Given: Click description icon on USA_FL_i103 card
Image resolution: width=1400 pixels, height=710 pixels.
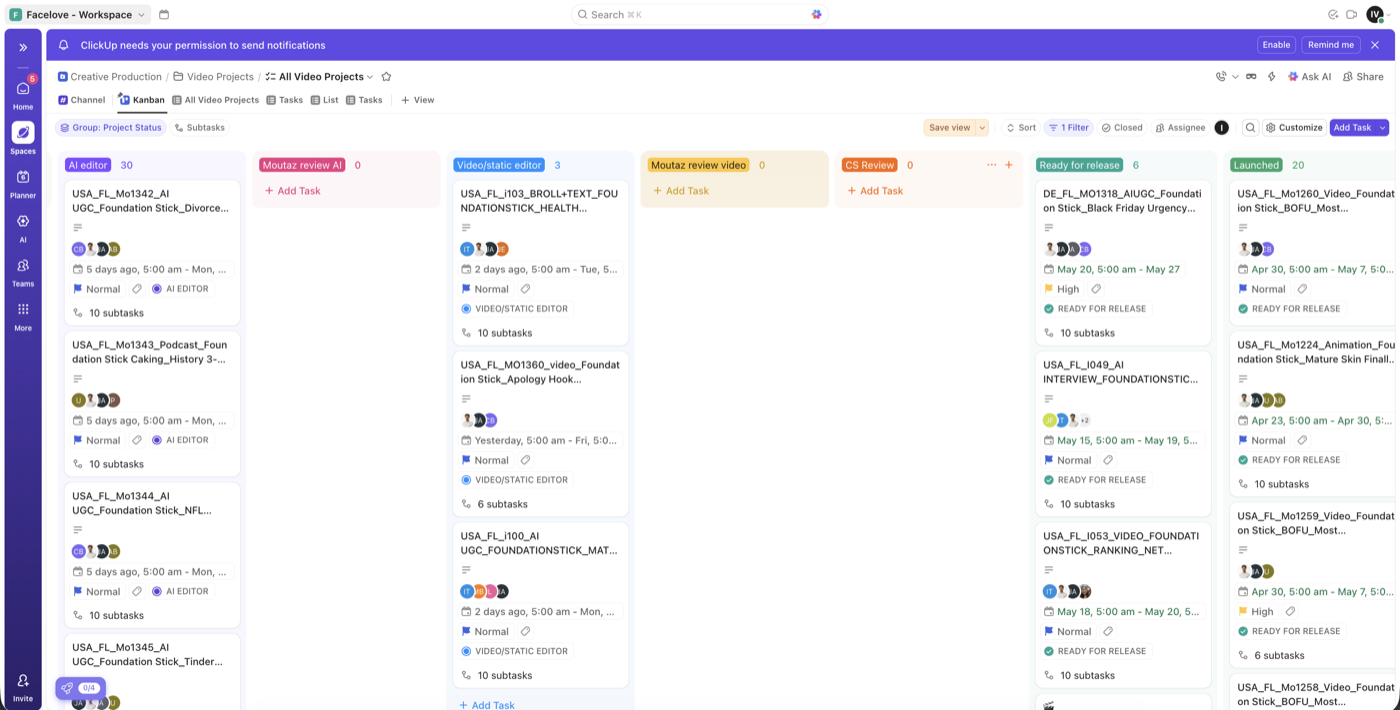Looking at the screenshot, I should click(x=466, y=228).
